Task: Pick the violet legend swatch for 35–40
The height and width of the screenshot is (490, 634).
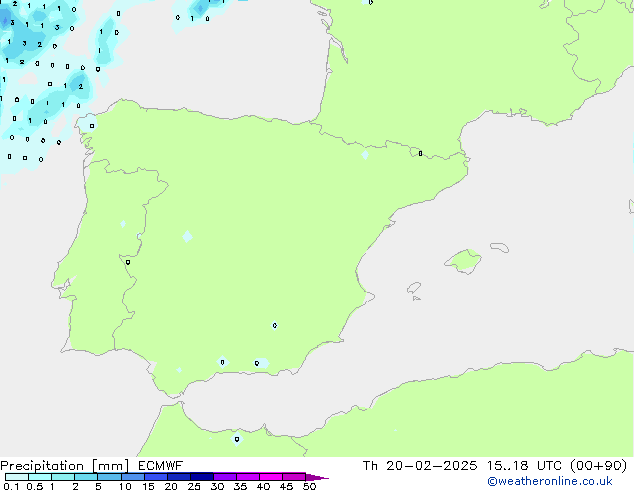Action: (248, 477)
